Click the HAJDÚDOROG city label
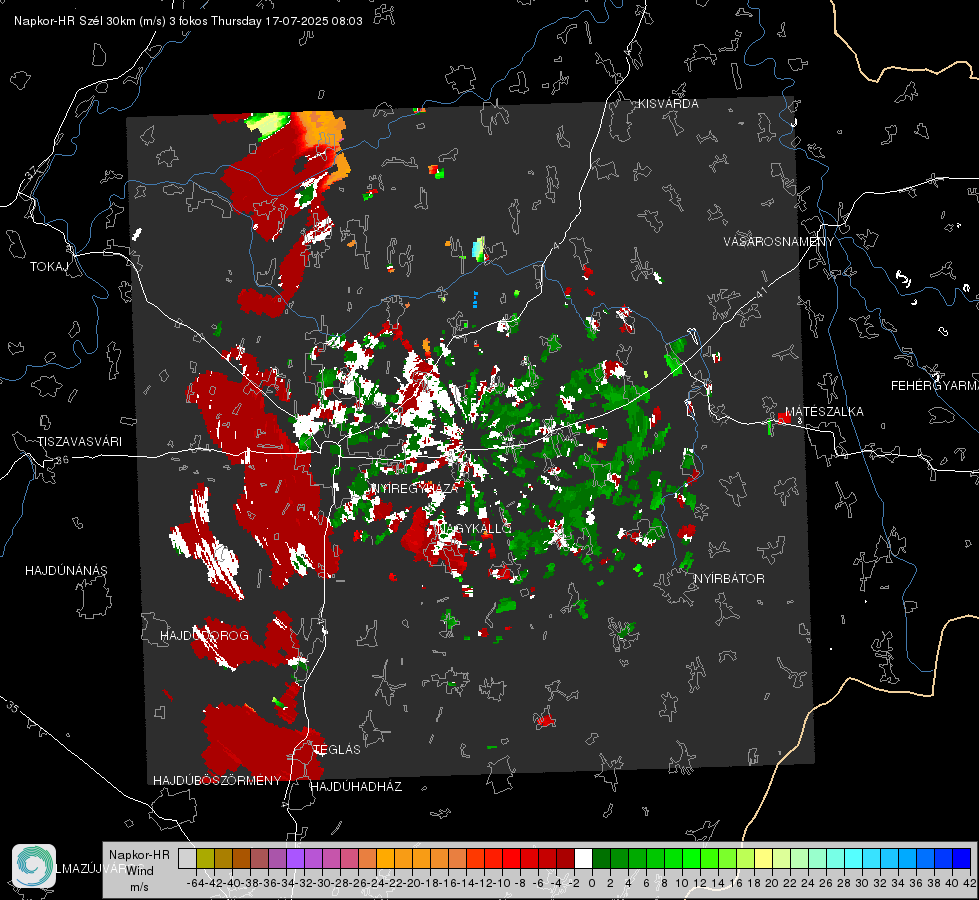This screenshot has height=900, width=979. pyautogui.click(x=204, y=635)
